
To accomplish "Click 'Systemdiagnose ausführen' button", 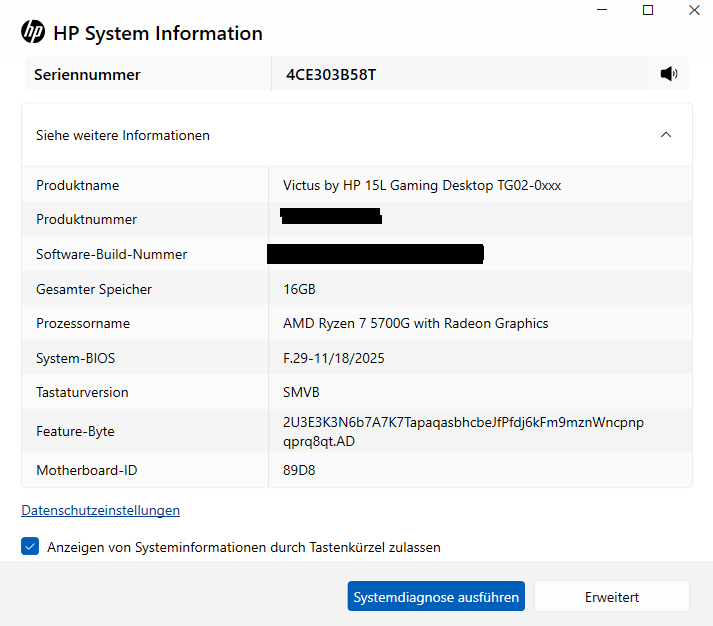I will point(436,596).
